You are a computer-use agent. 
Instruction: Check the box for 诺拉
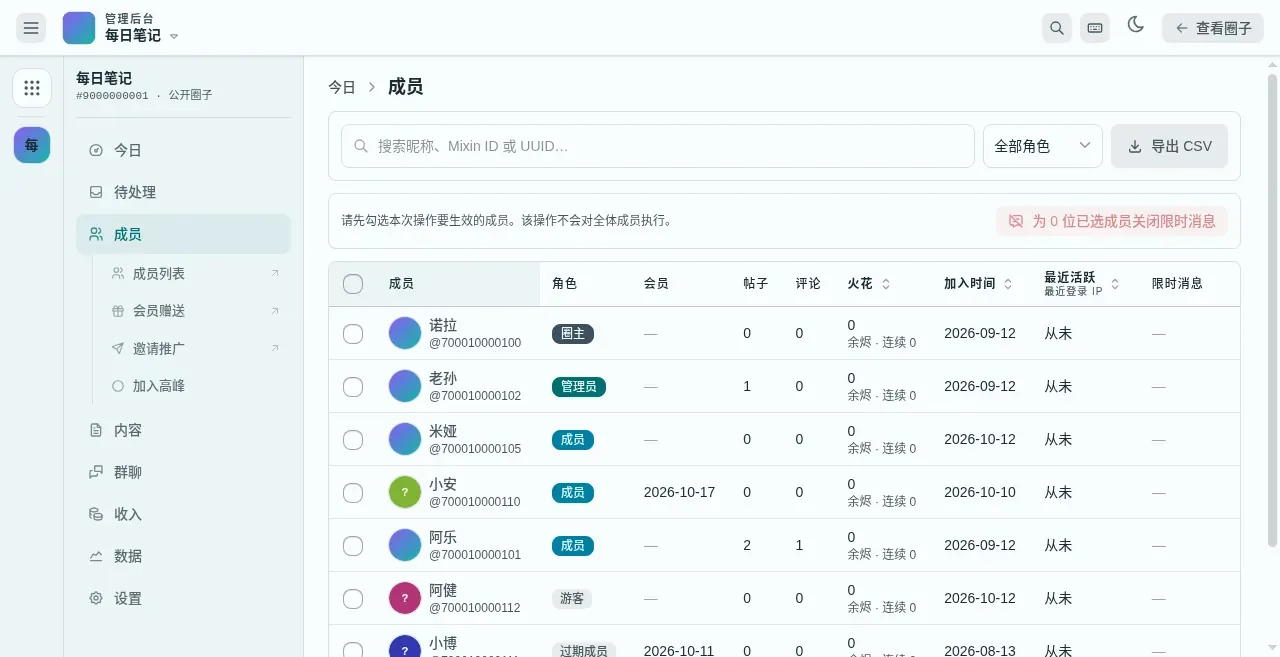click(353, 334)
